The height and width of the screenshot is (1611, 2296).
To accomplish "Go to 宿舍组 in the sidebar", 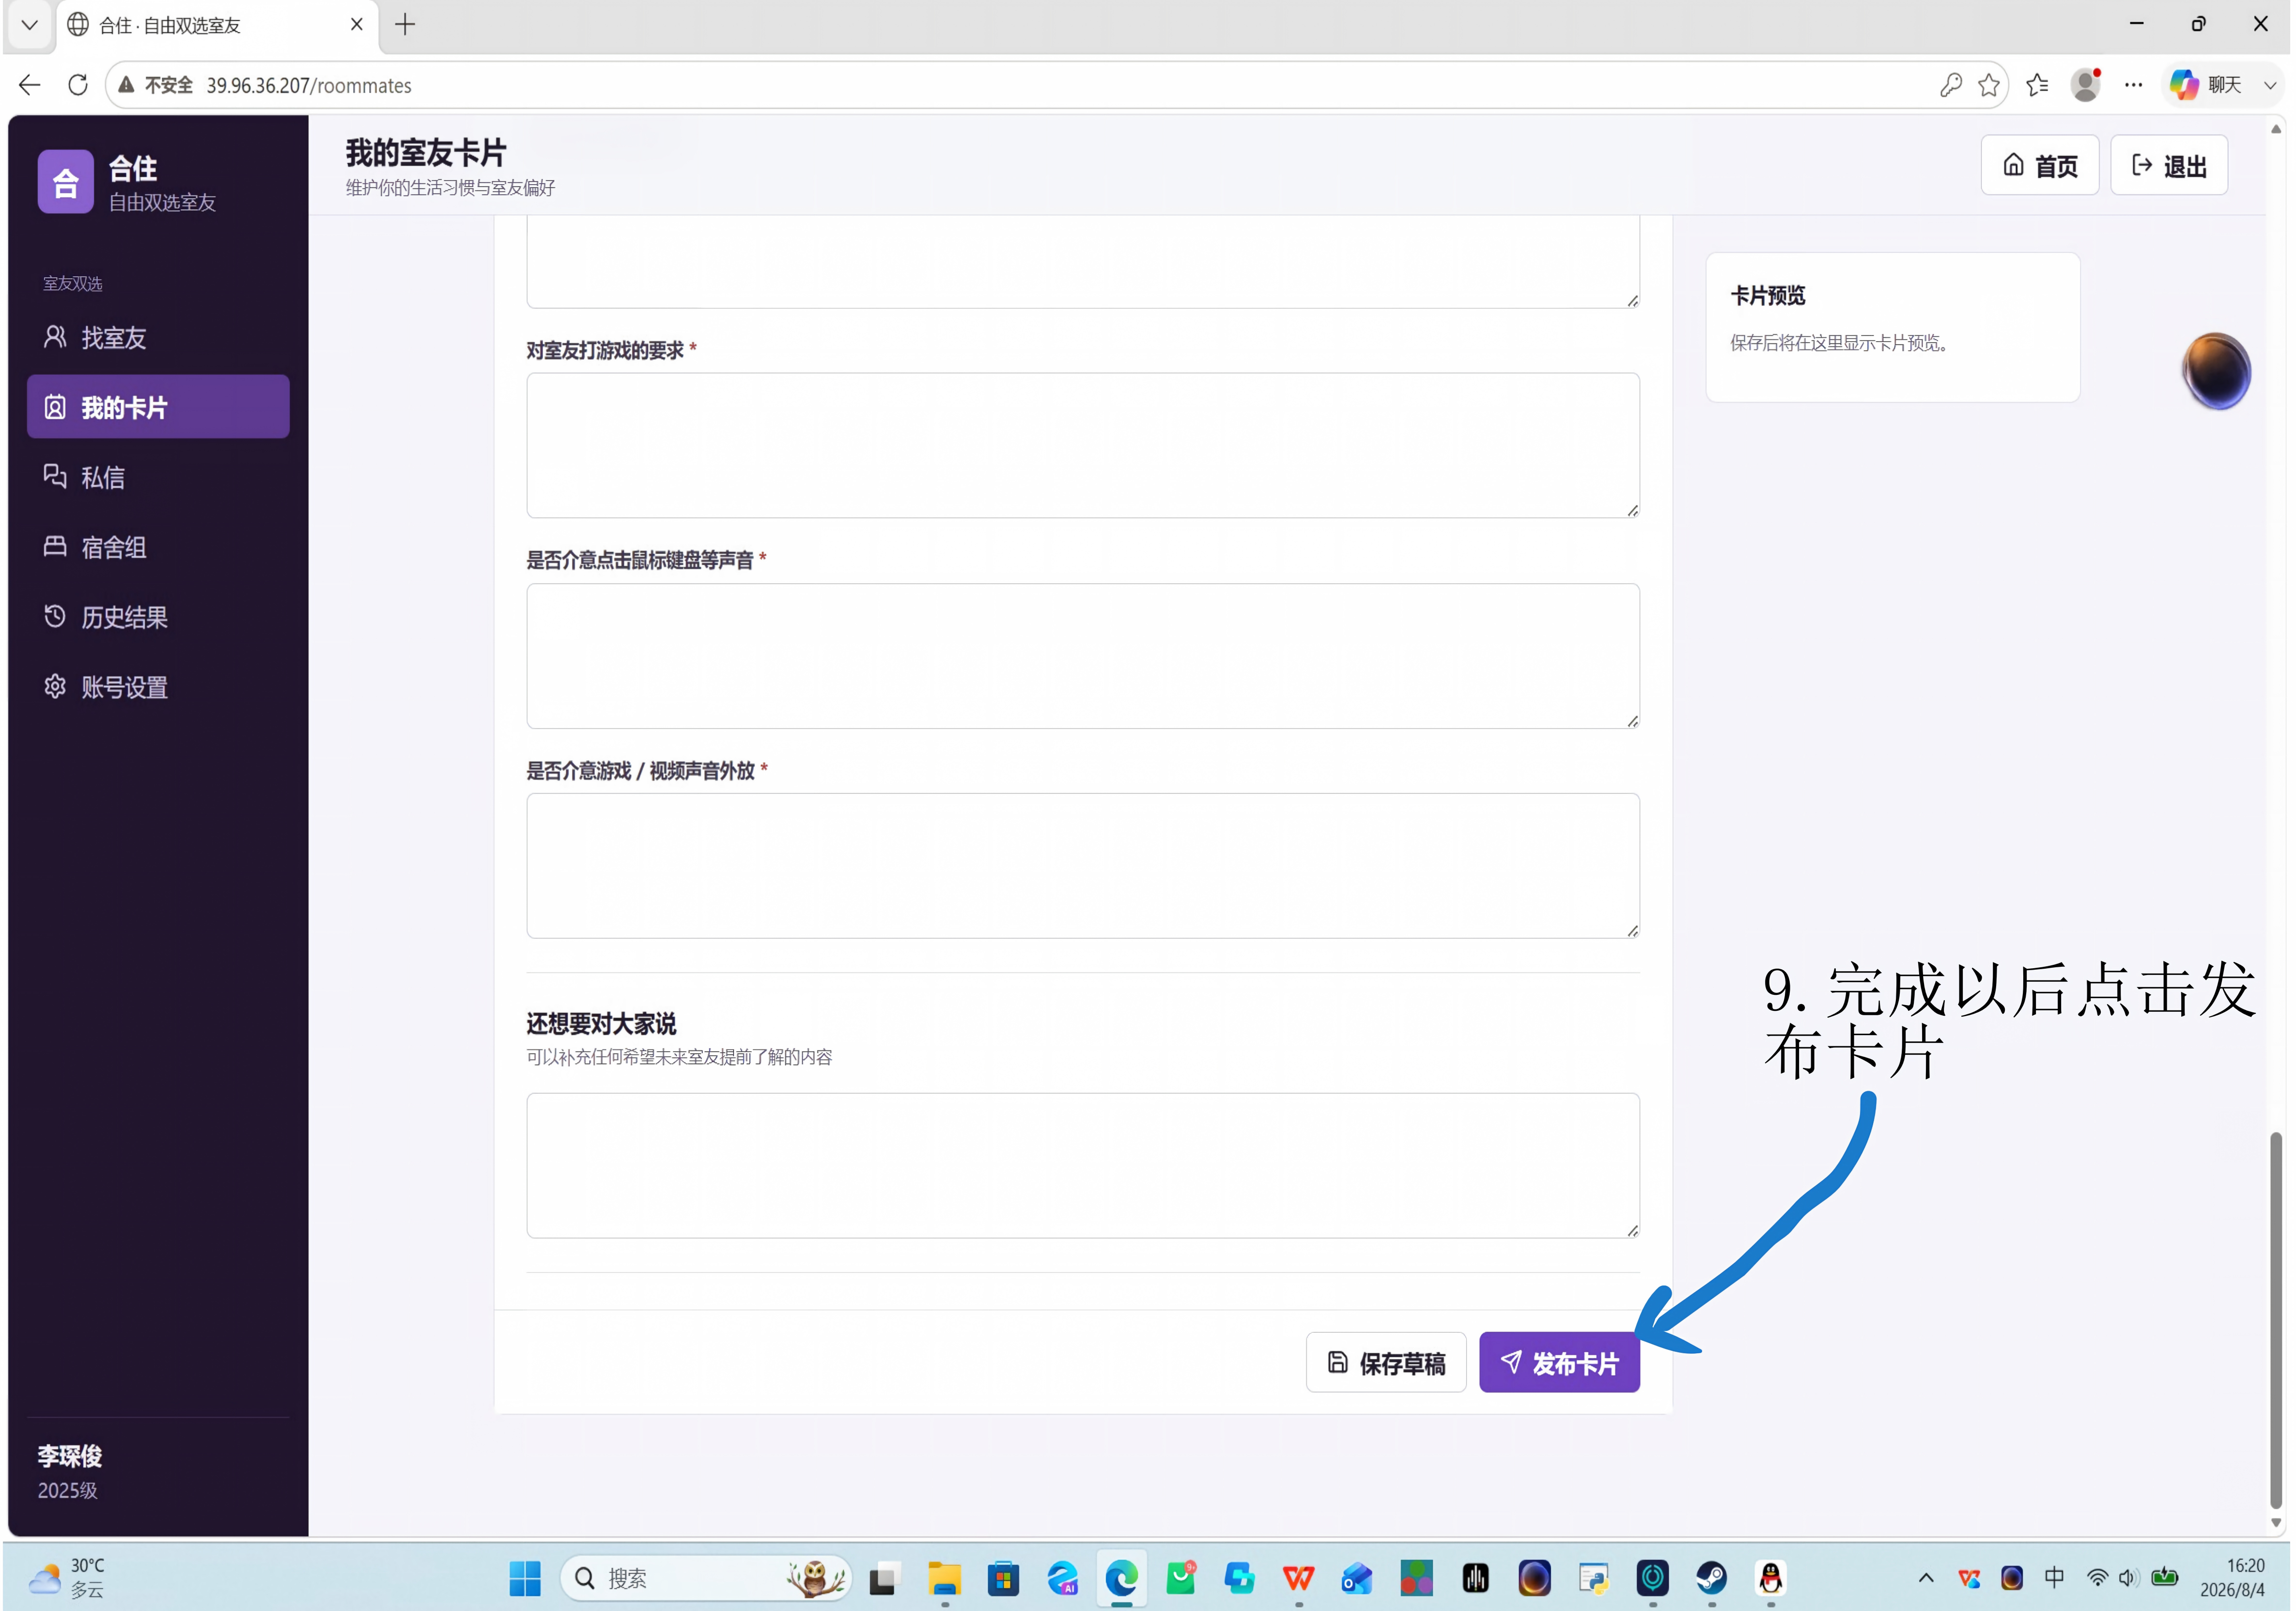I will [x=158, y=547].
